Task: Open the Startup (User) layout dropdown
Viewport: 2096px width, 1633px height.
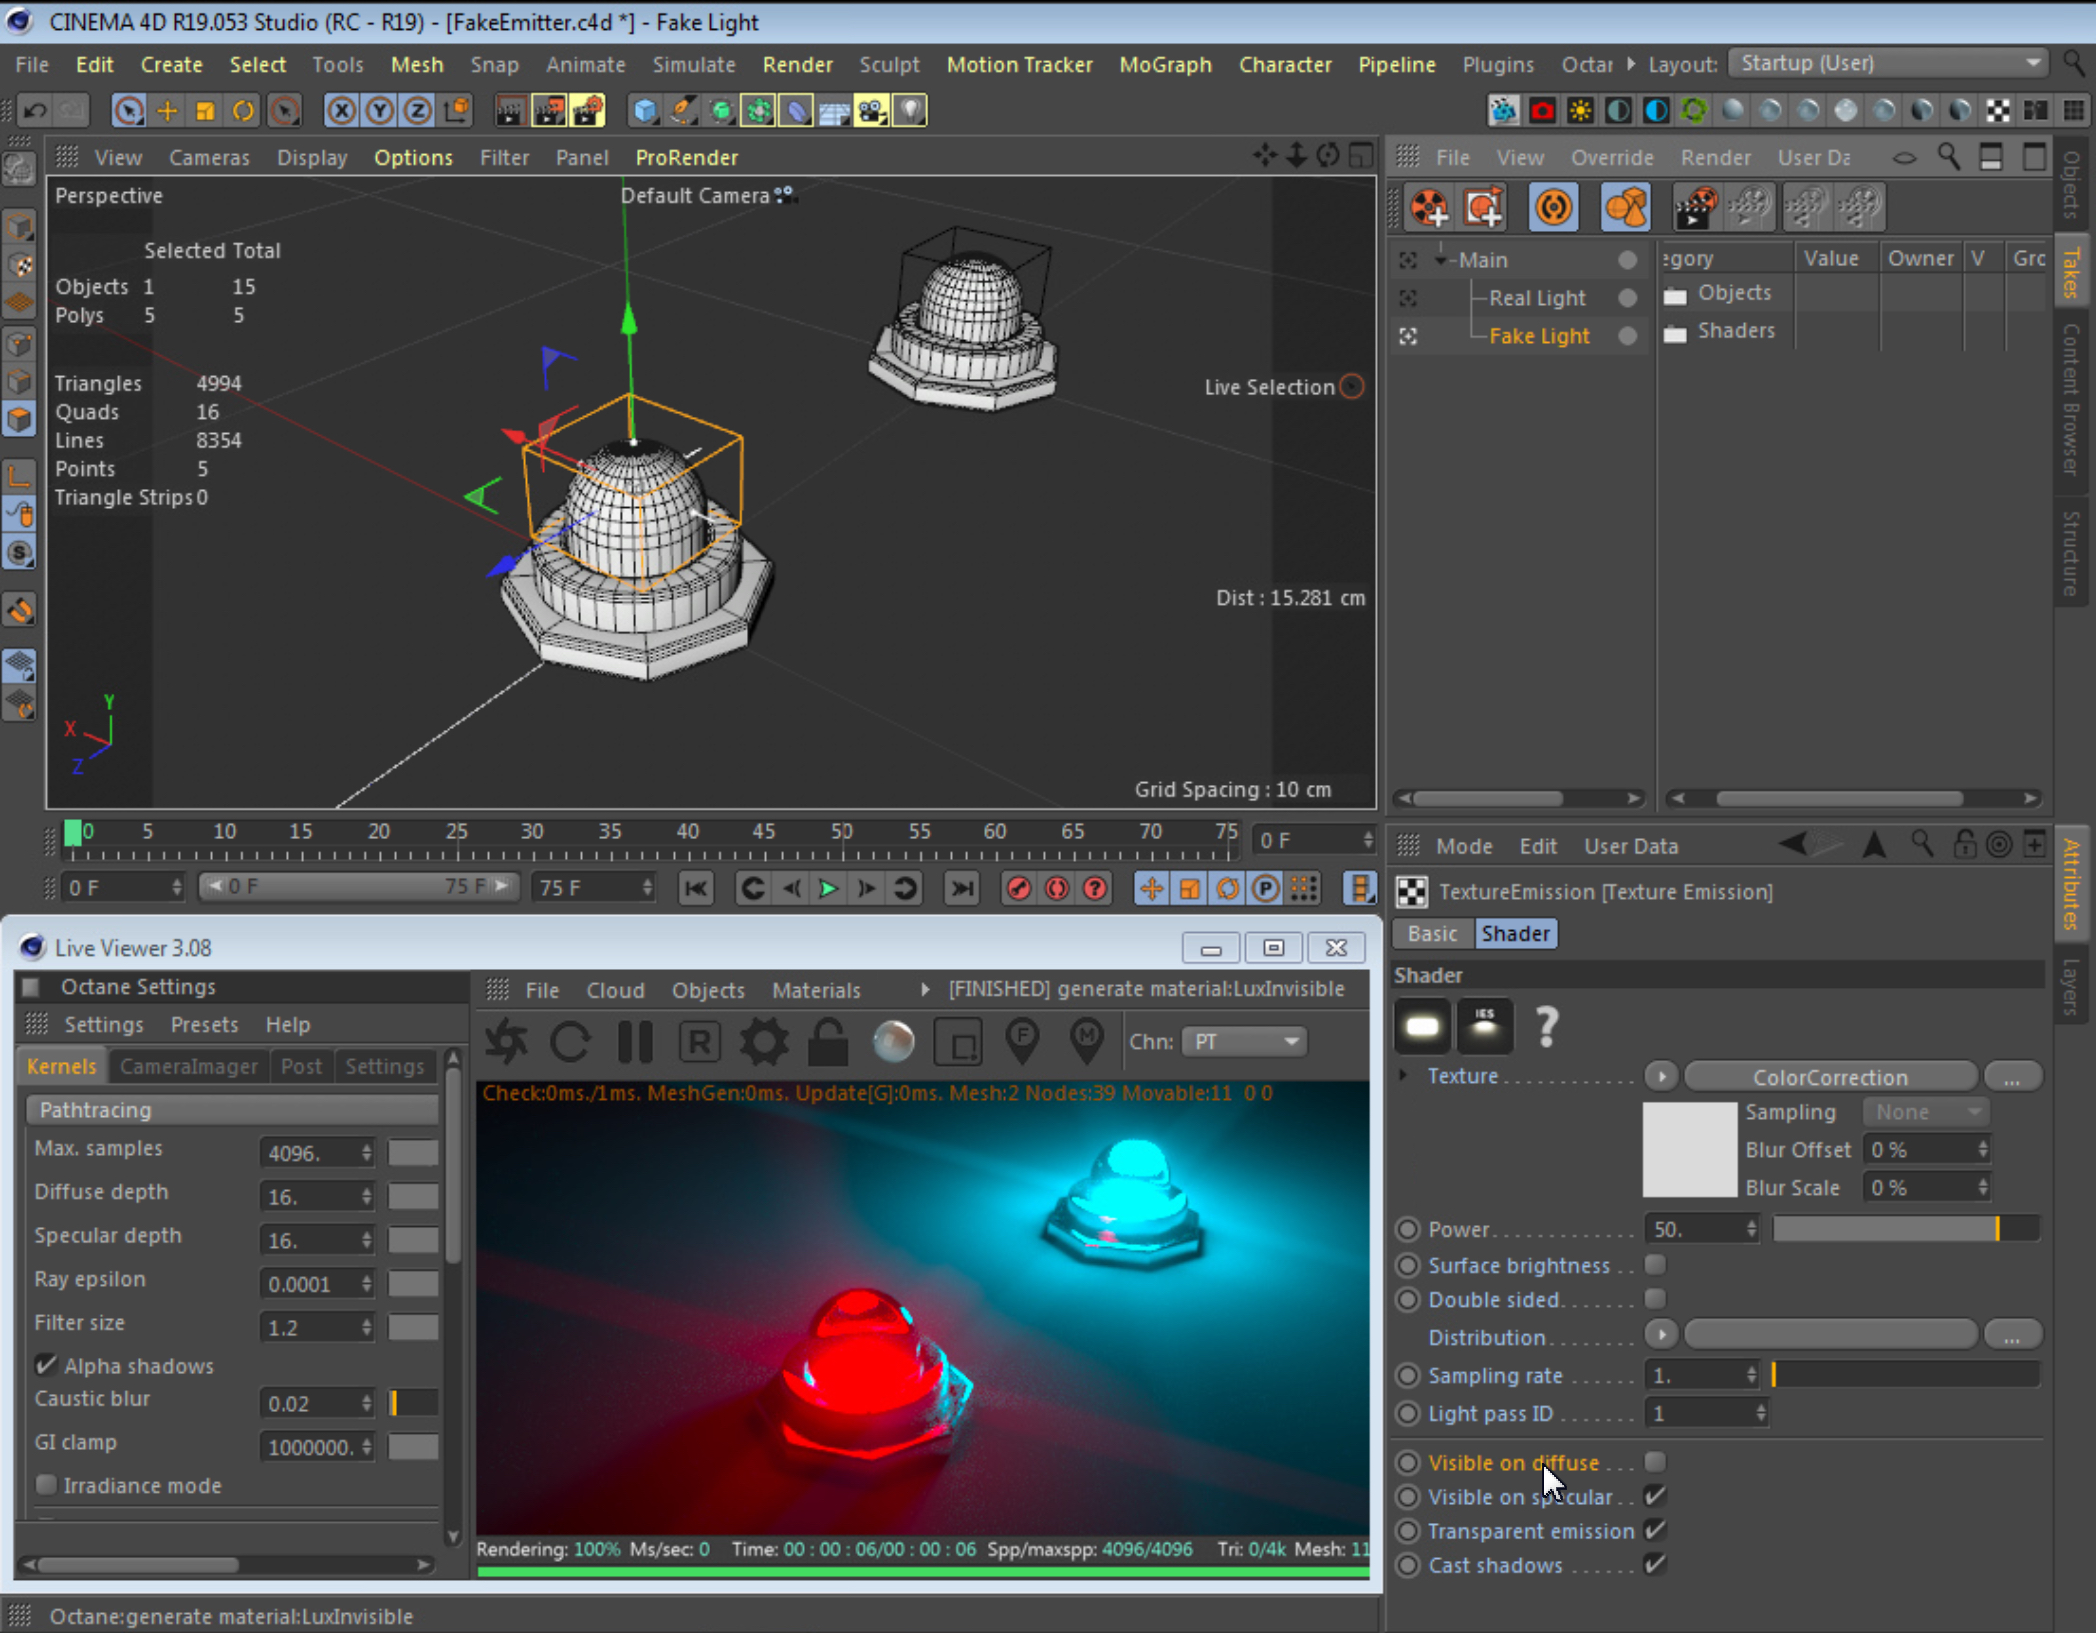Action: pos(1888,63)
